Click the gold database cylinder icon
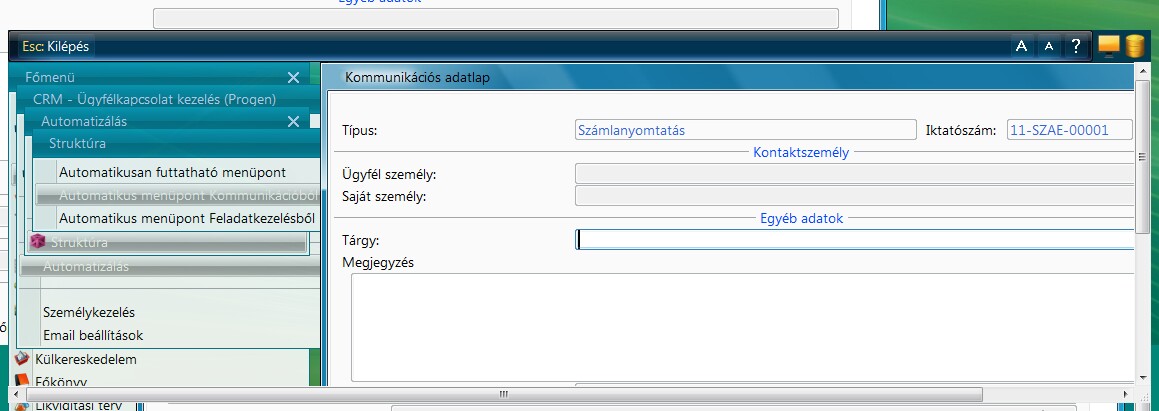The width and height of the screenshot is (1159, 411). pyautogui.click(x=1135, y=46)
